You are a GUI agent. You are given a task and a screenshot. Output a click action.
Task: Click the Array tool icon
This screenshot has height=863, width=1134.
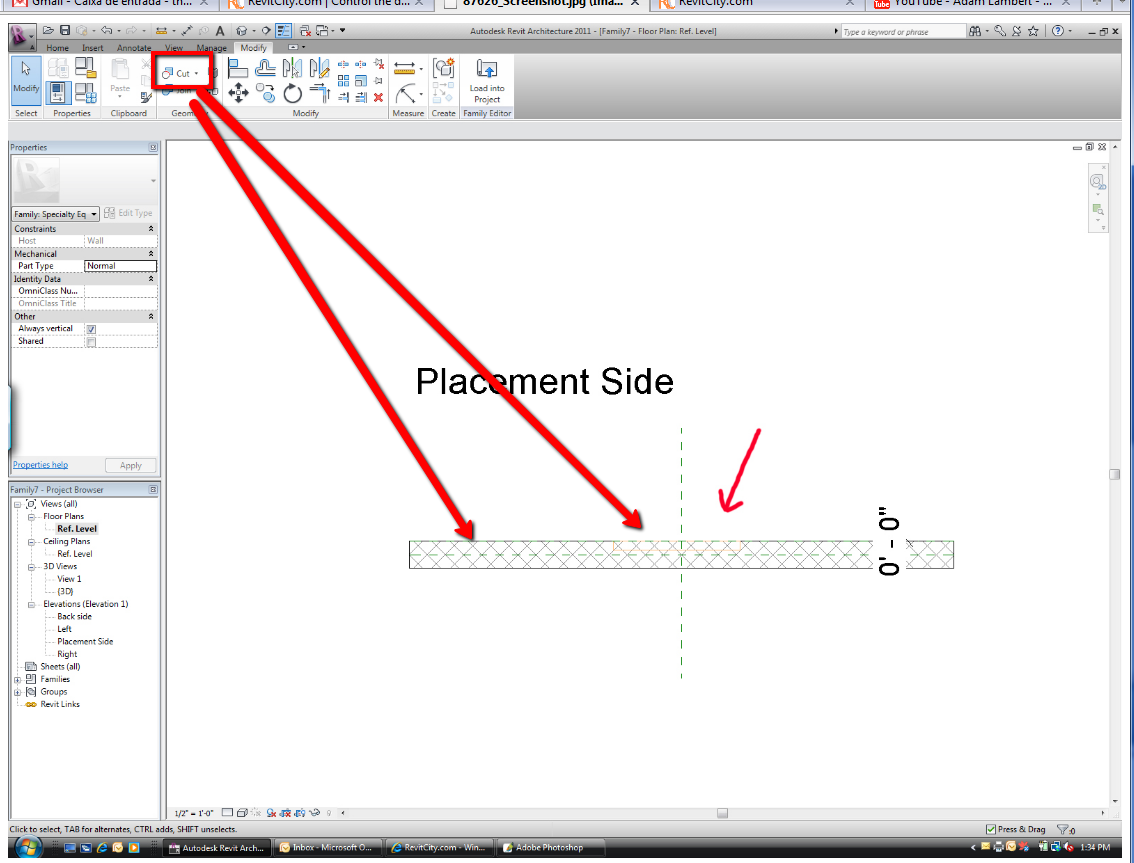click(x=344, y=81)
